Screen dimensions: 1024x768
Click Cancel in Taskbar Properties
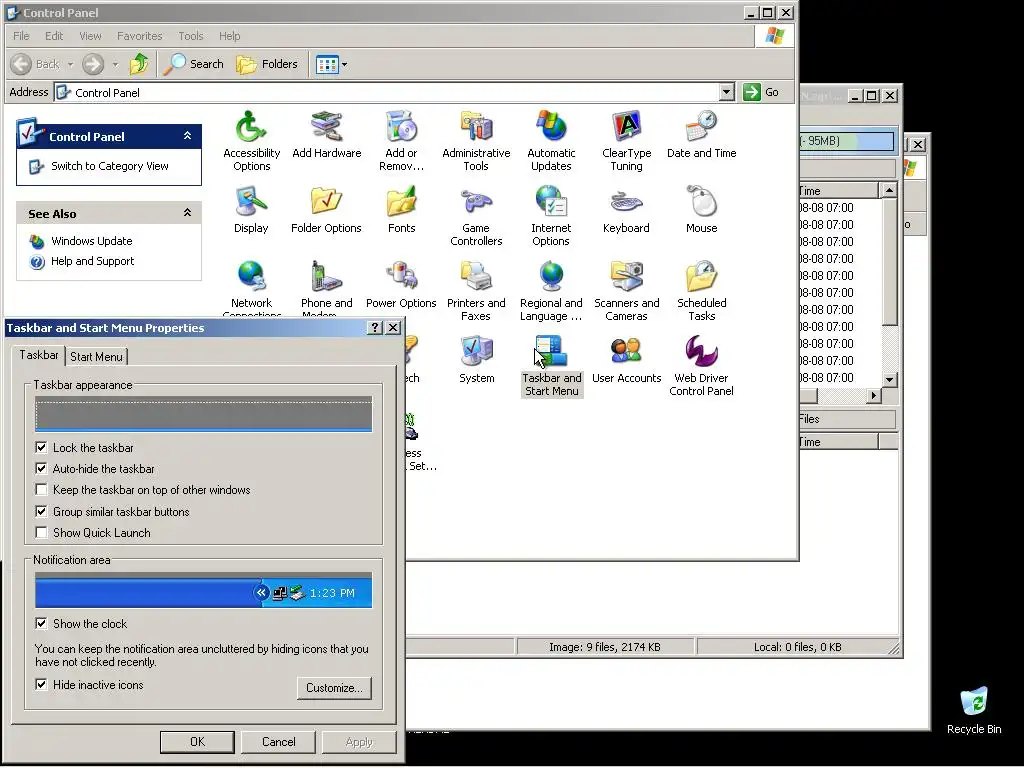click(x=279, y=742)
